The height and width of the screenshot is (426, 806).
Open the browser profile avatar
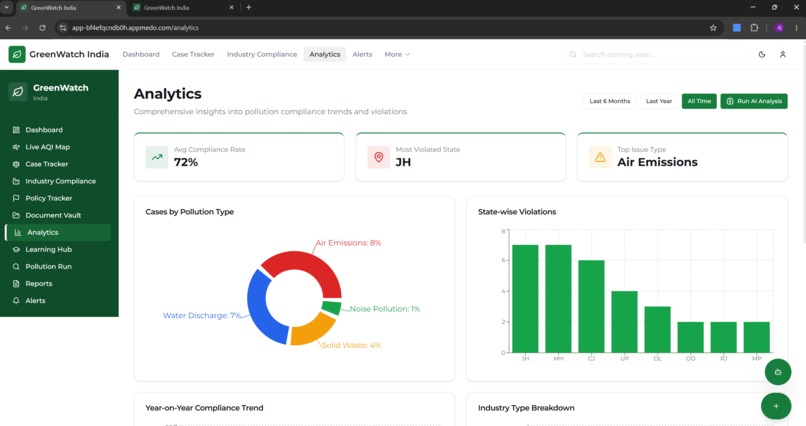point(779,28)
